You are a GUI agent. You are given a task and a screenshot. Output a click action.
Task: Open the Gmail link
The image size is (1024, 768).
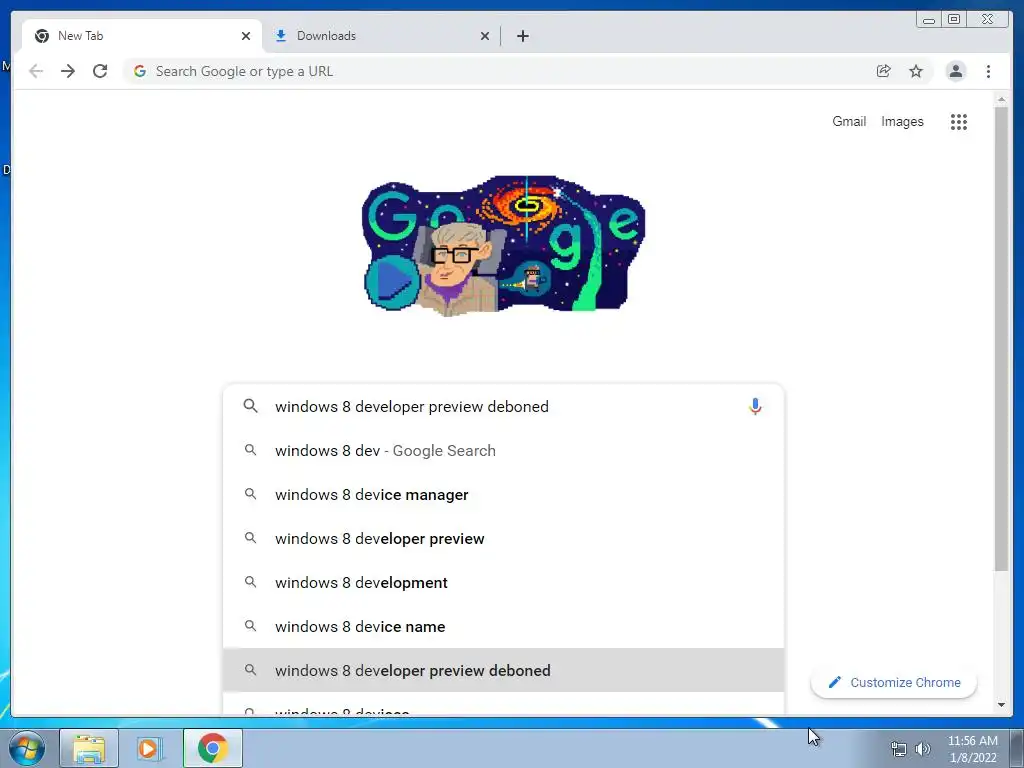849,121
